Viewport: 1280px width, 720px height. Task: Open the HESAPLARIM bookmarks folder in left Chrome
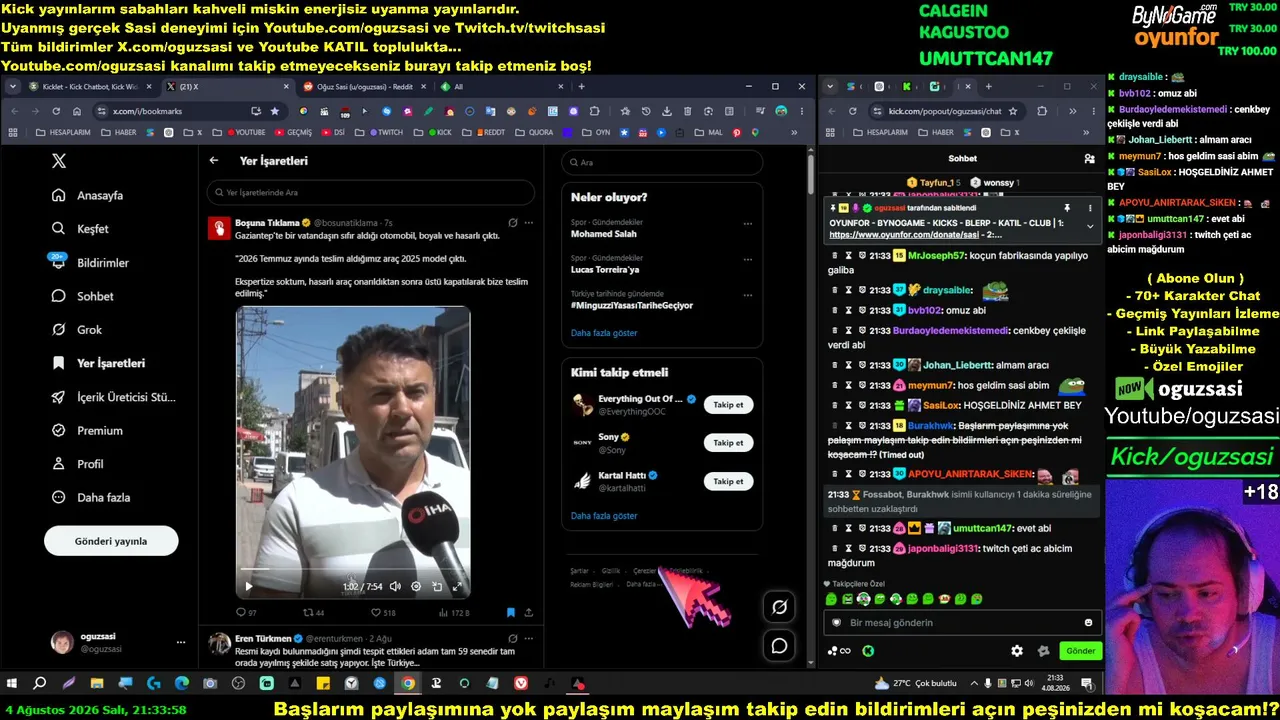click(63, 132)
